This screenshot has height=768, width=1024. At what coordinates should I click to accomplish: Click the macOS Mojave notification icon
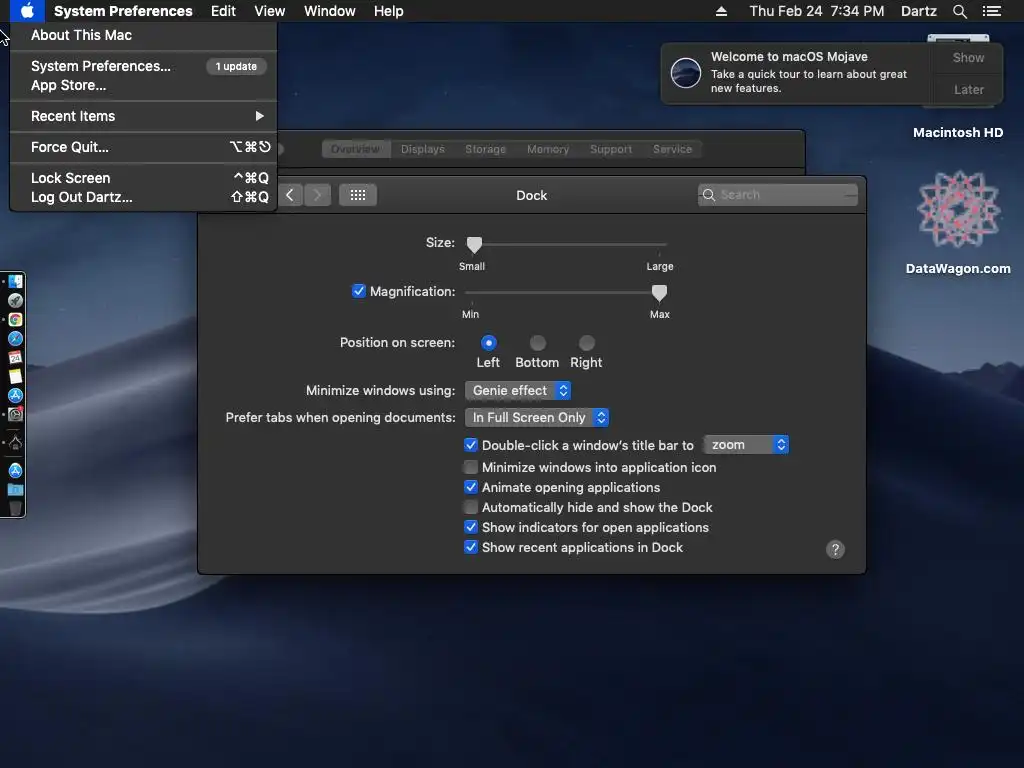686,72
